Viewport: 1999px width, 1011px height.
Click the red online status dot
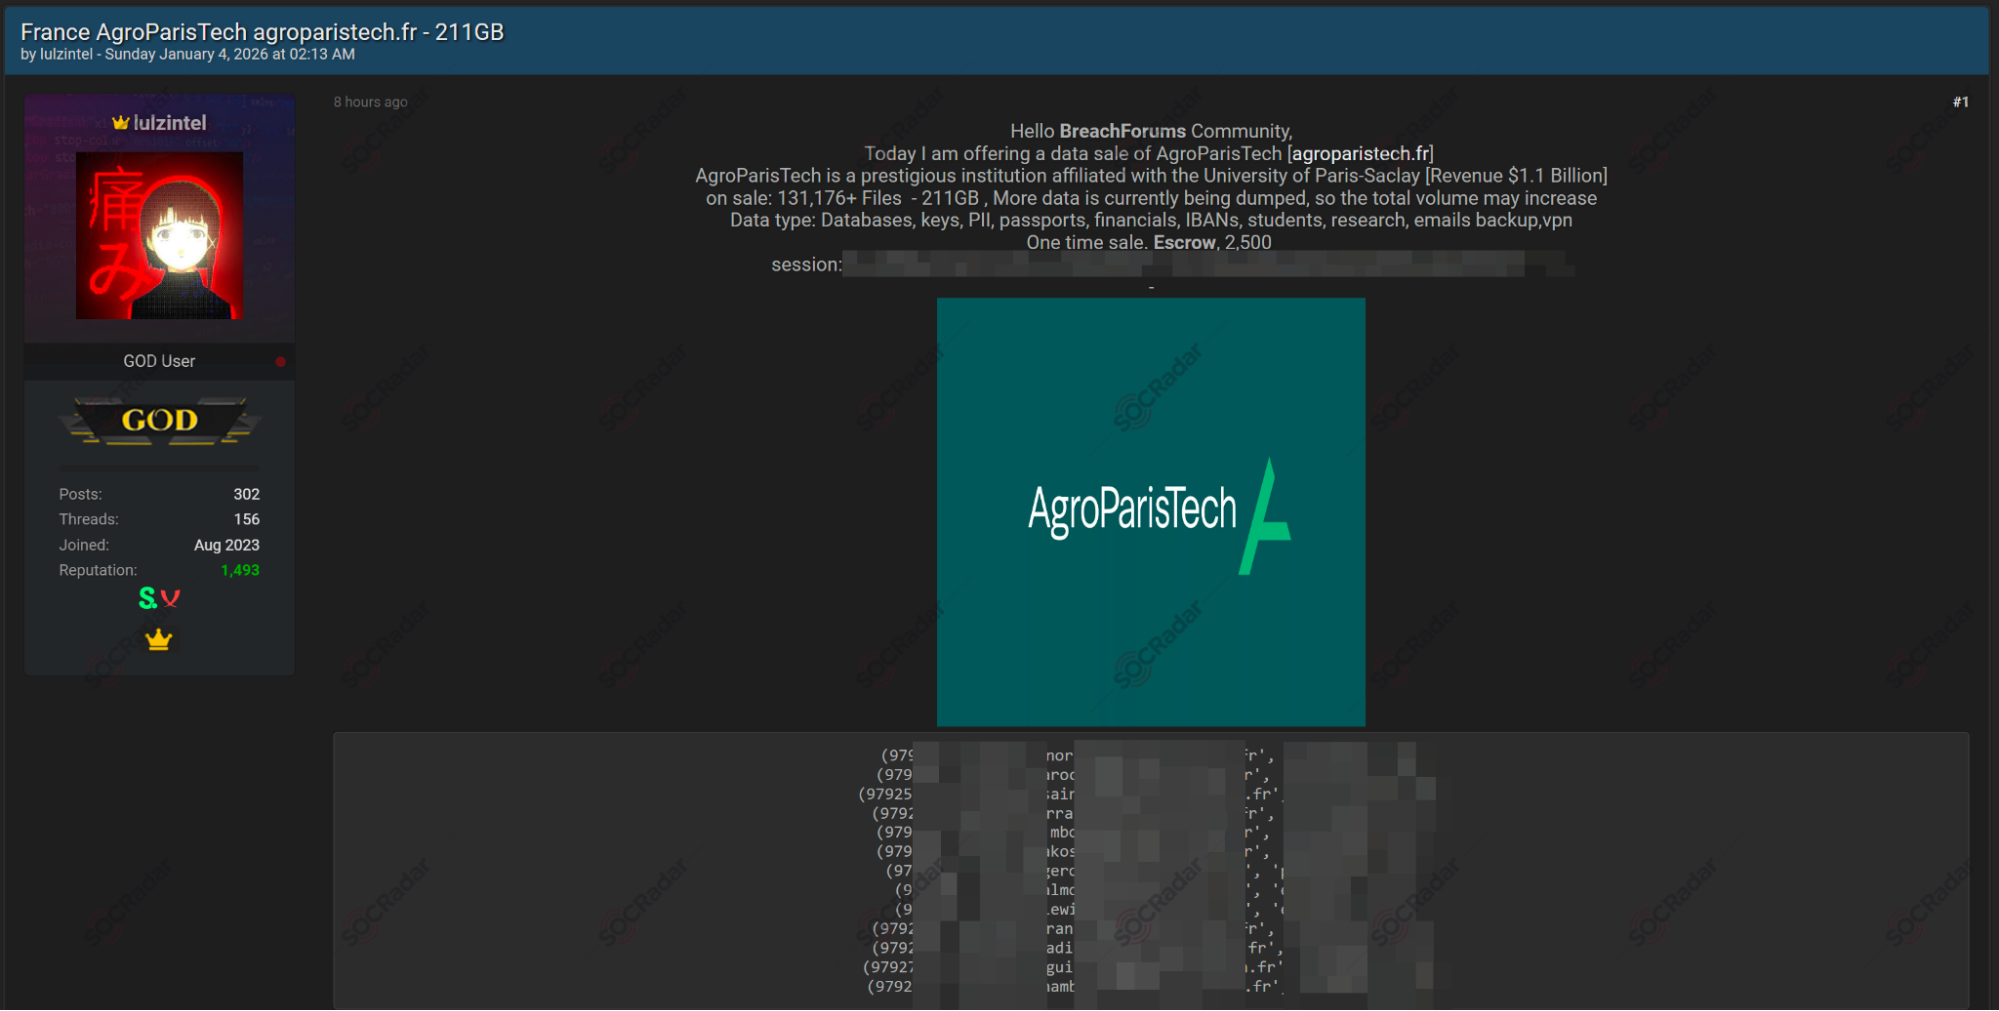pos(281,362)
